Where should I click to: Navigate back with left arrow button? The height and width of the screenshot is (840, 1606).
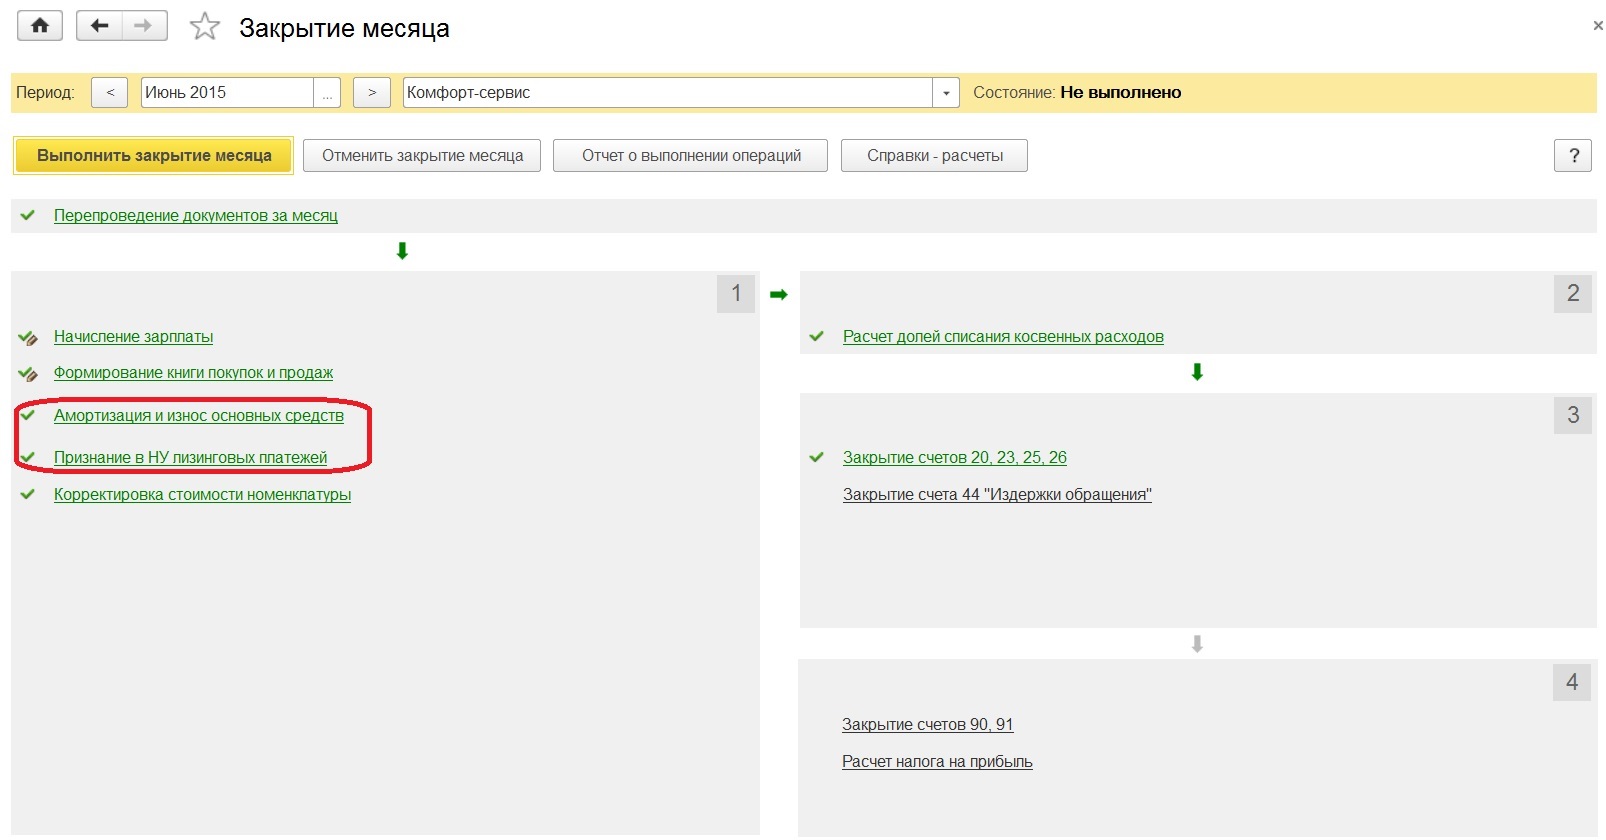click(x=99, y=26)
